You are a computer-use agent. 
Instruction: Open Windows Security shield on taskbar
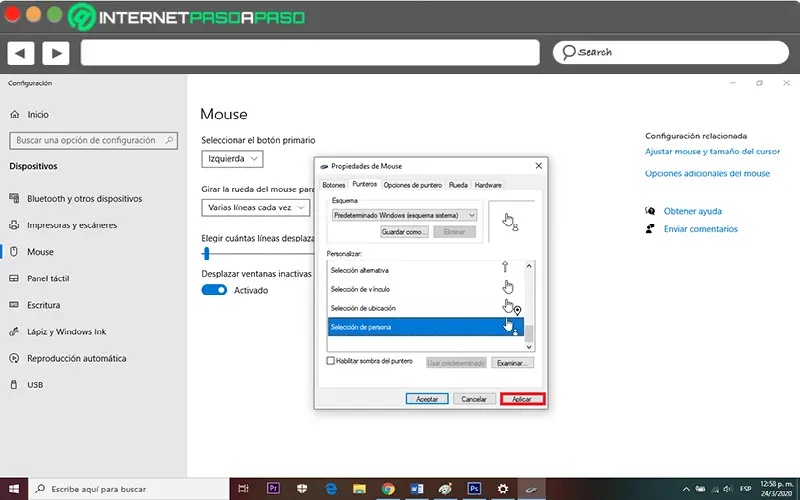[302, 489]
